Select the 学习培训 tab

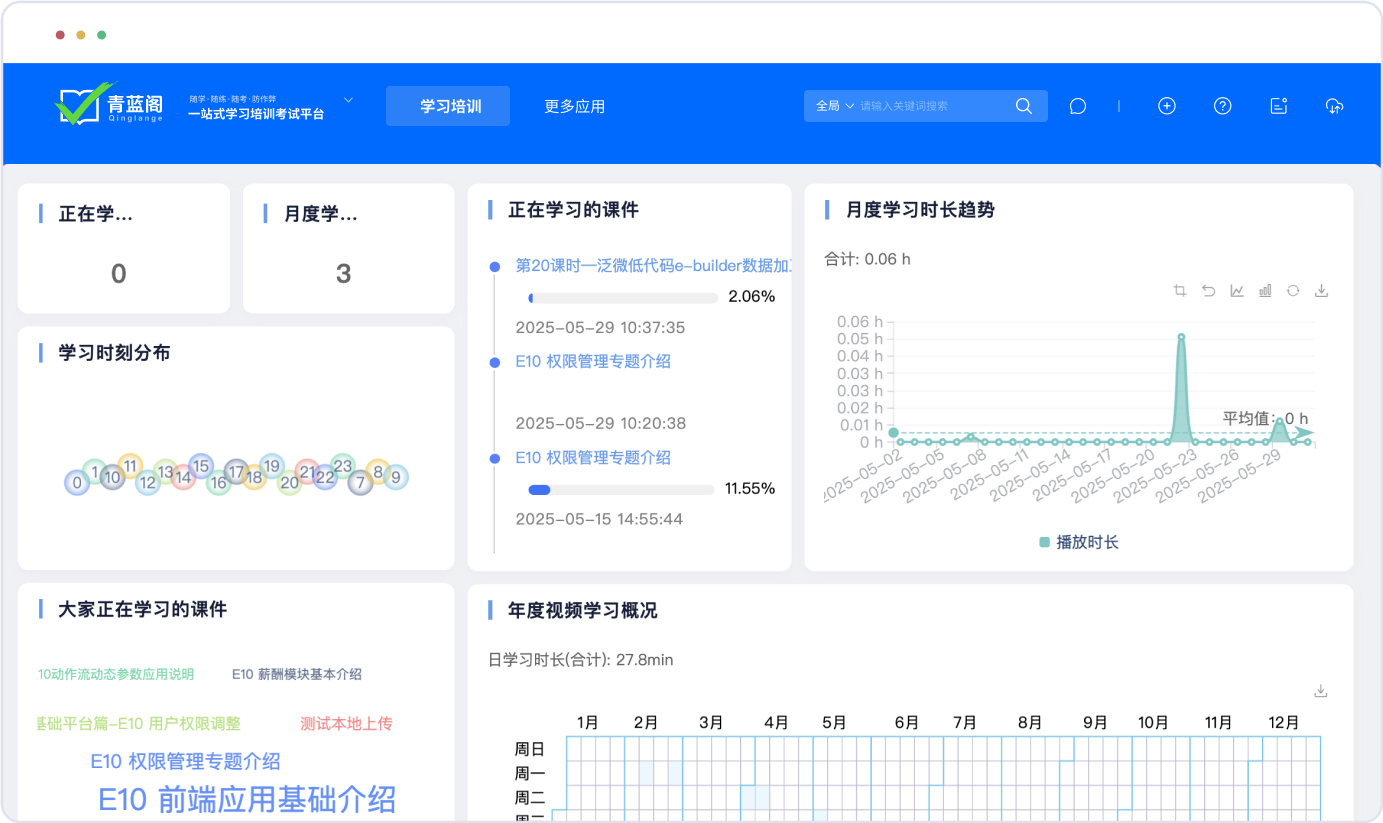click(x=448, y=106)
